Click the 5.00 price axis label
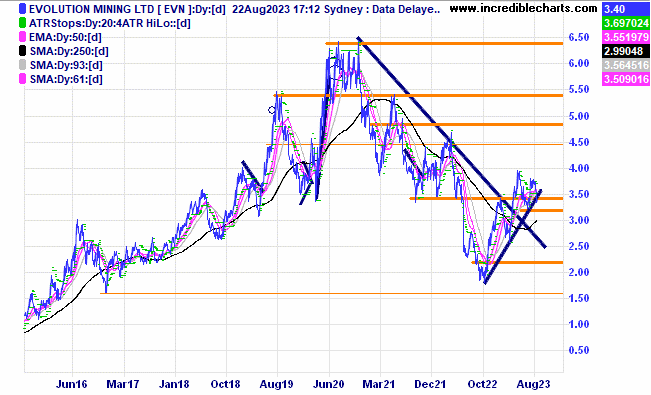651x395 pixels. (x=579, y=116)
